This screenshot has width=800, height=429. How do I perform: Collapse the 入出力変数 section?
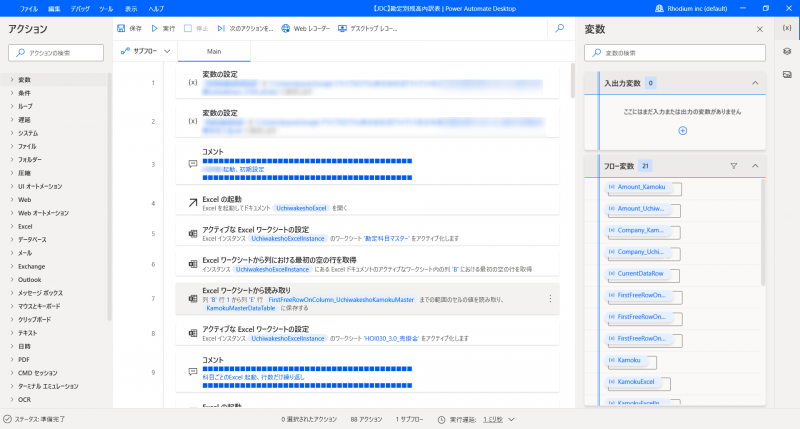pyautogui.click(x=755, y=83)
